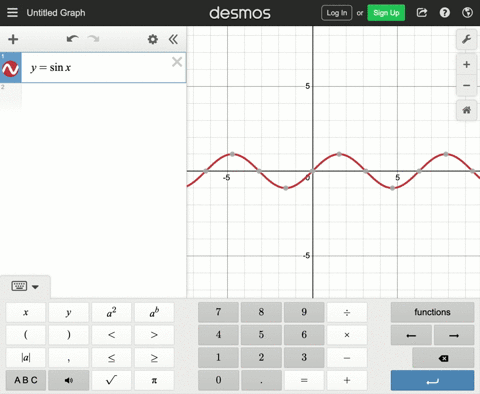The width and height of the screenshot is (480, 394).
Task: Toggle the keypad with keyboard icon
Action: 25,286
